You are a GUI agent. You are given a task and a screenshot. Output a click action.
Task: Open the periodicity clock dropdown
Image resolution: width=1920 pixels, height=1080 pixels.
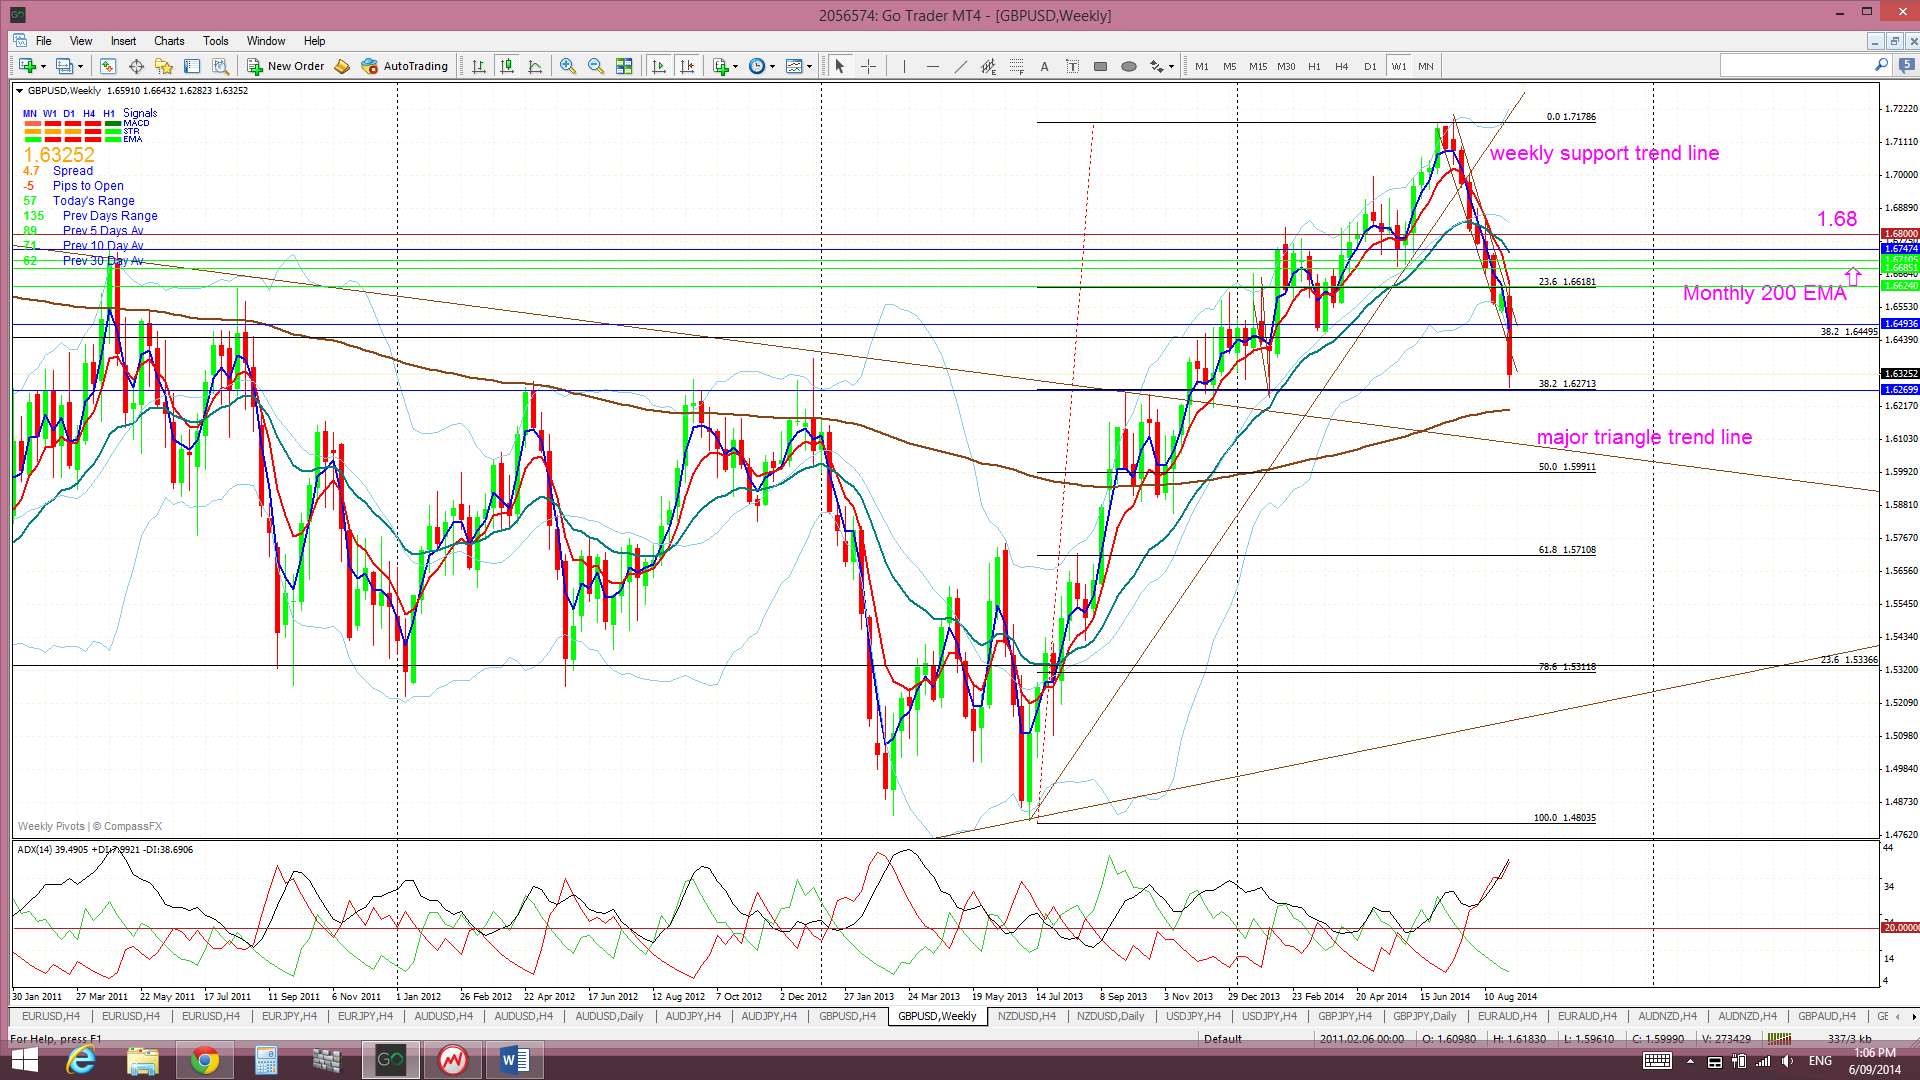pyautogui.click(x=772, y=66)
